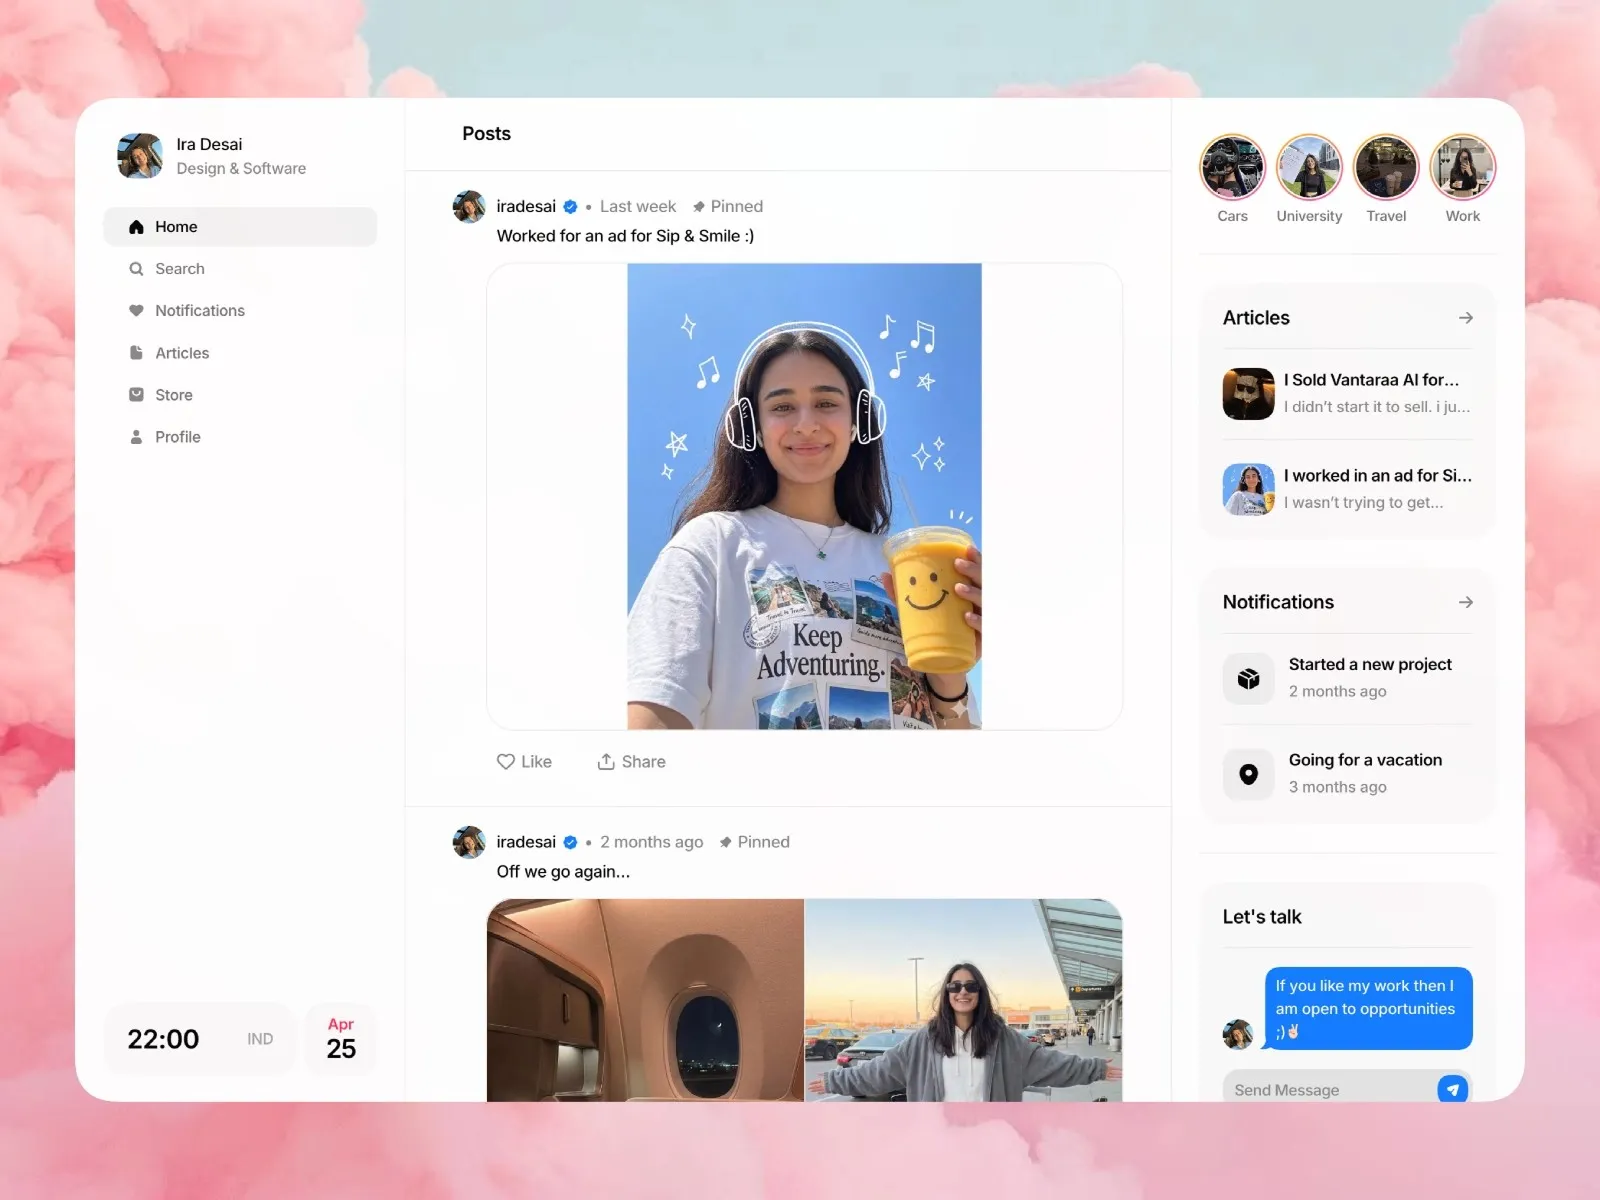Screen dimensions: 1600x1200
Task: Open the University story highlight
Action: coord(1309,167)
